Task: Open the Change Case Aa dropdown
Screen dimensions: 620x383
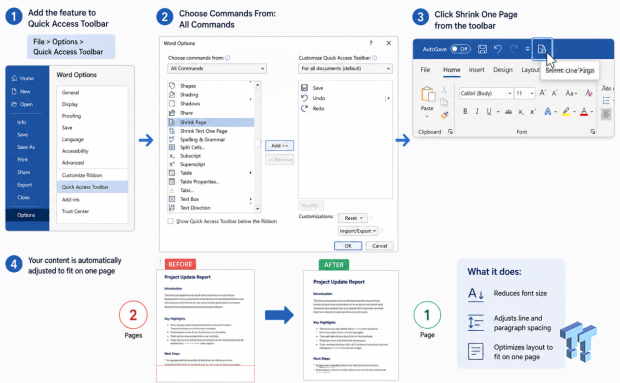Action: (571, 93)
